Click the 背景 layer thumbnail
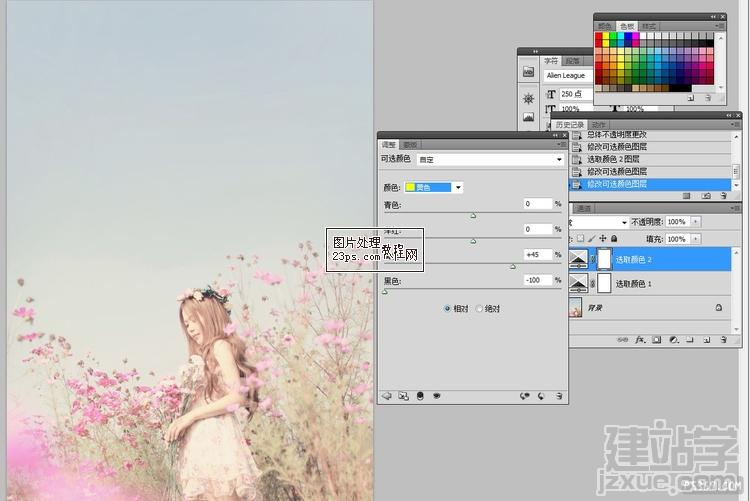 coord(576,307)
